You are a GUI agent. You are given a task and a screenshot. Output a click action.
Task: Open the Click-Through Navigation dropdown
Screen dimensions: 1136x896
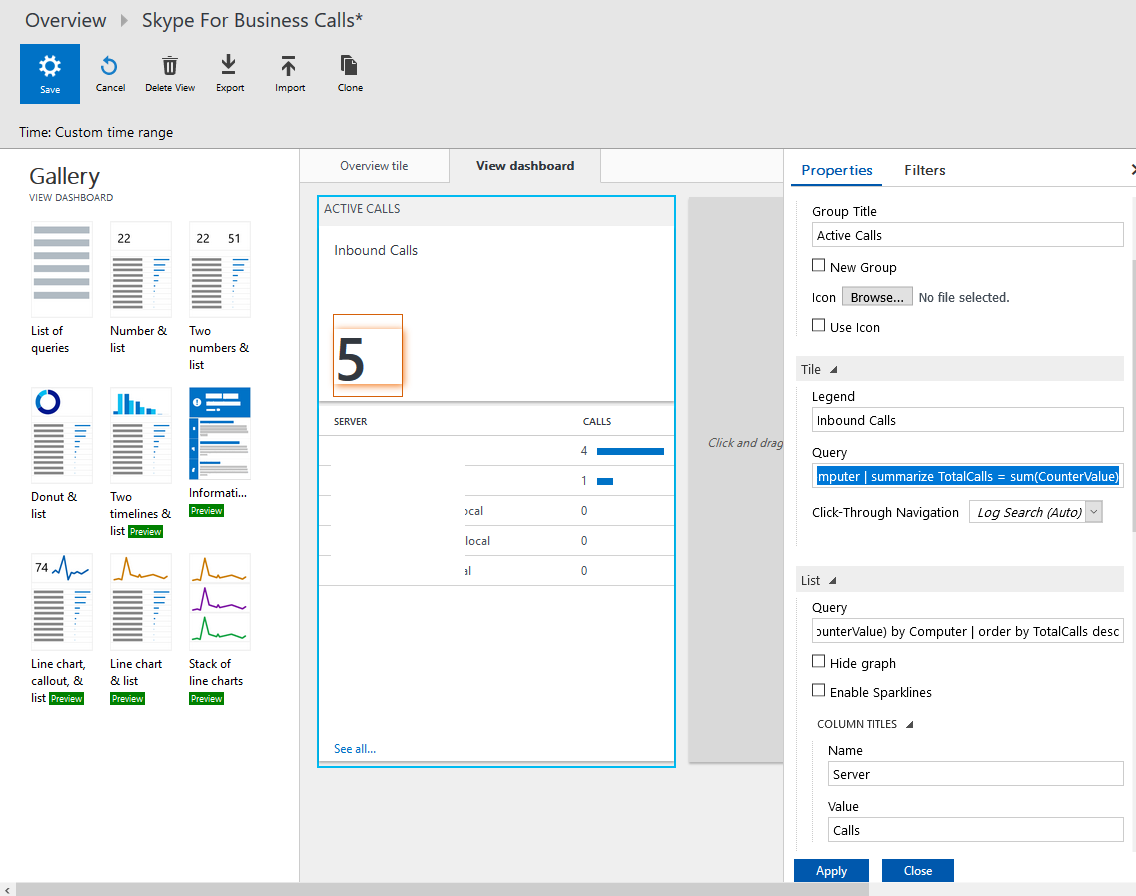pos(1036,512)
